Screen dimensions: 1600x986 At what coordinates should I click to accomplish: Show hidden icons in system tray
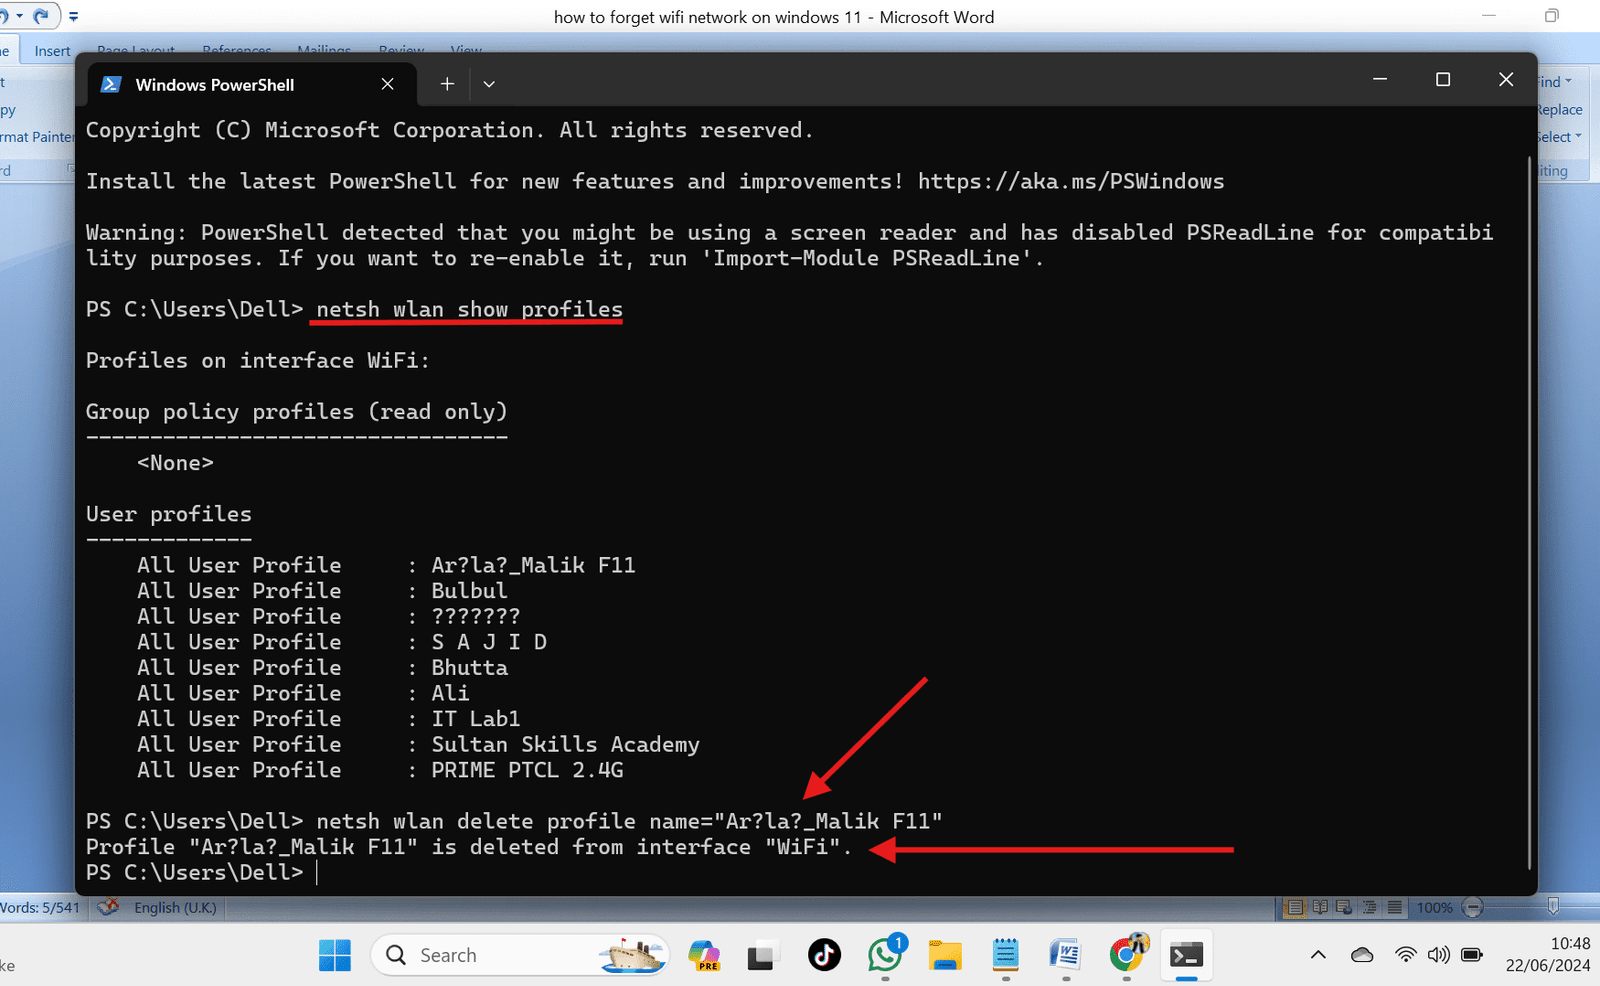click(x=1318, y=956)
